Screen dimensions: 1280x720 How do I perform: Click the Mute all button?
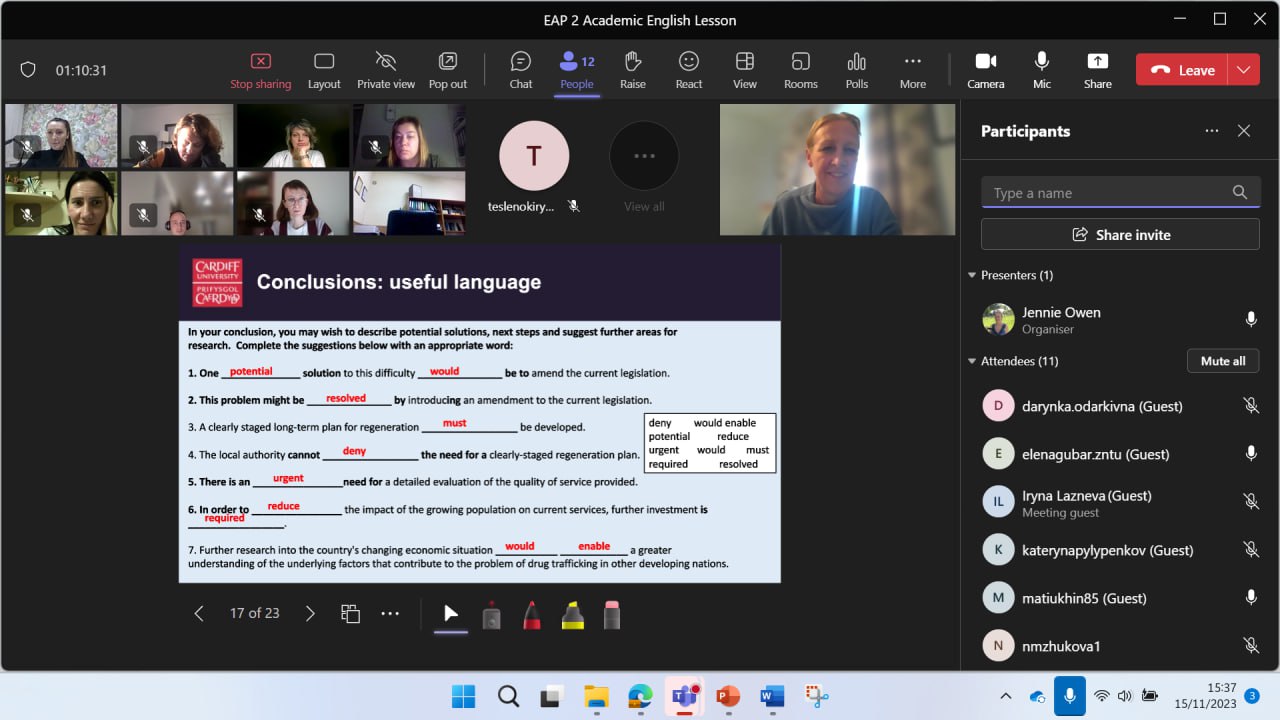click(1222, 361)
